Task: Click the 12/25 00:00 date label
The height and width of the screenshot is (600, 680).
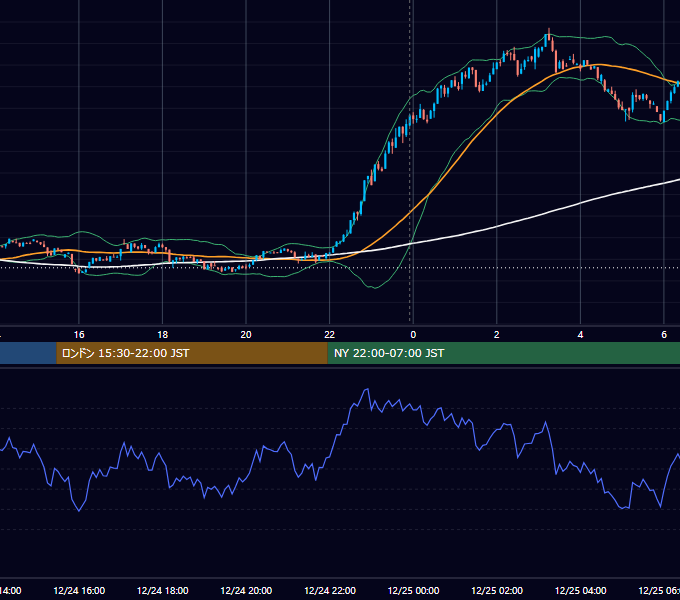Action: click(413, 590)
